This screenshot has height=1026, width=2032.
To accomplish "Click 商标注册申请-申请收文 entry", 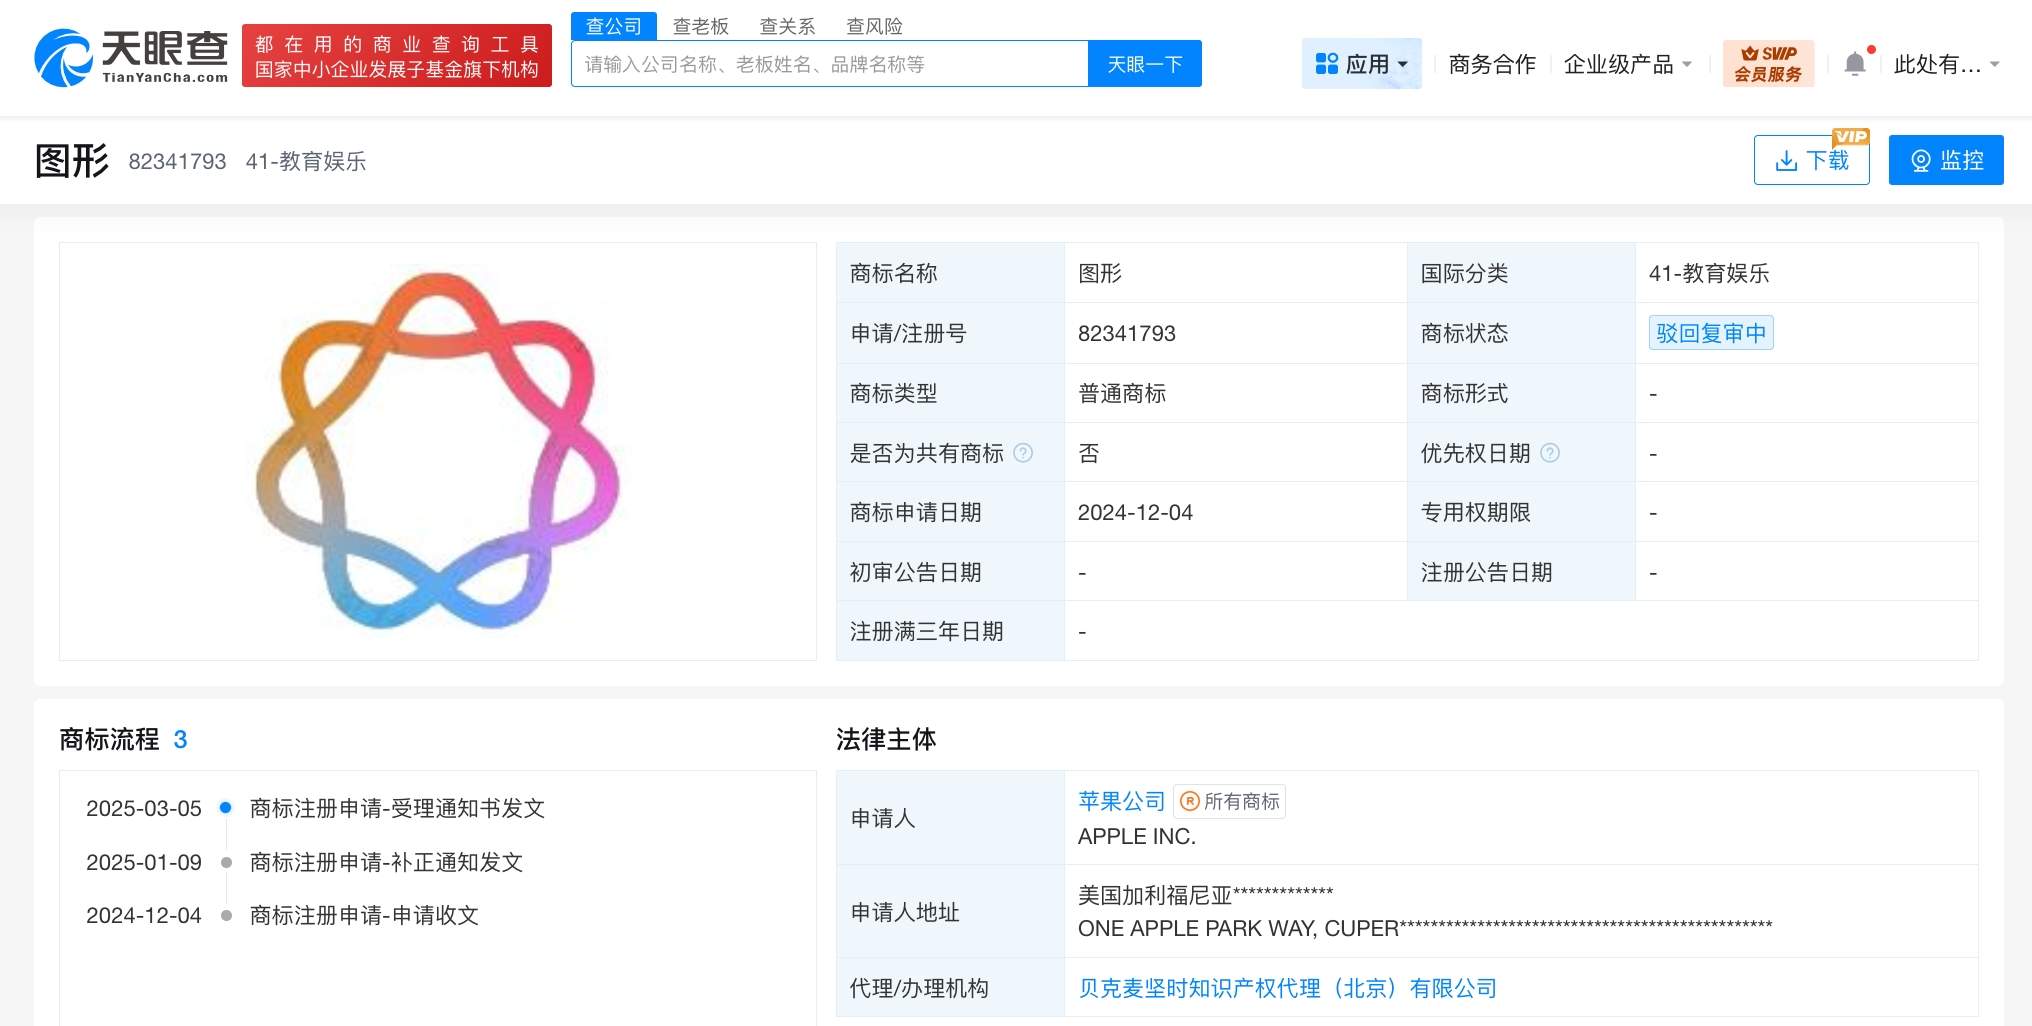I will point(364,915).
